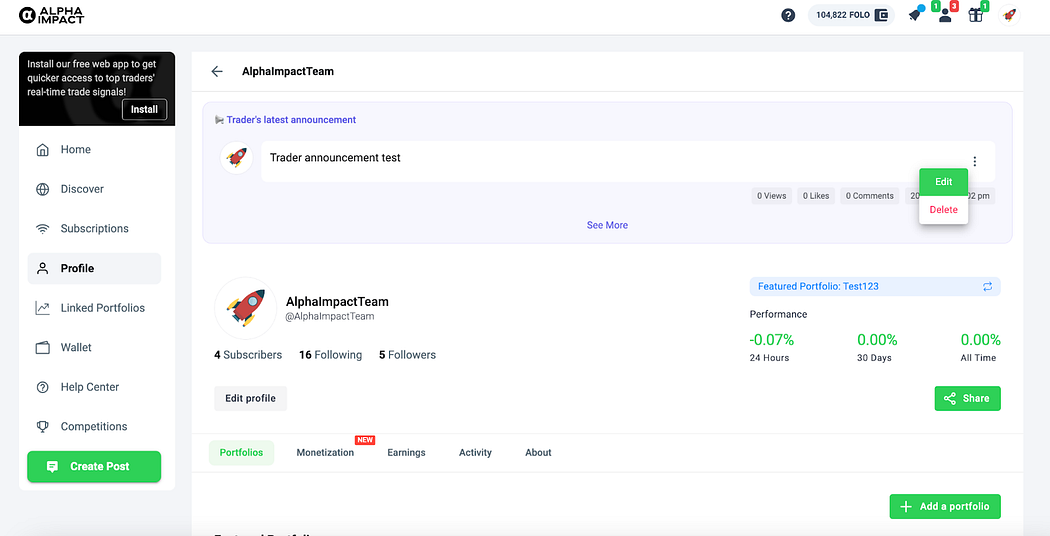This screenshot has height=536, width=1050.
Task: Click the 0 Comments badge
Action: pyautogui.click(x=869, y=196)
